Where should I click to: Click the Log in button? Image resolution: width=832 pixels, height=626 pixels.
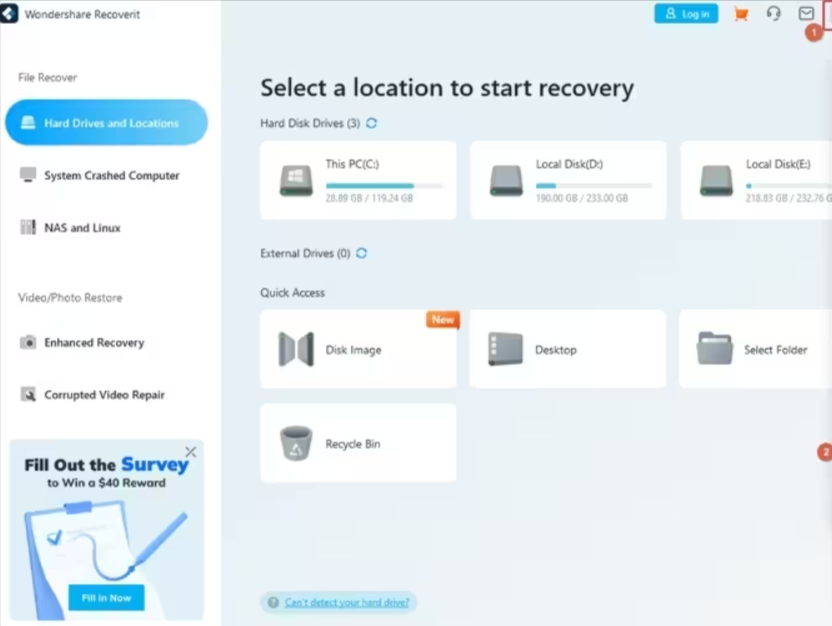coord(686,14)
